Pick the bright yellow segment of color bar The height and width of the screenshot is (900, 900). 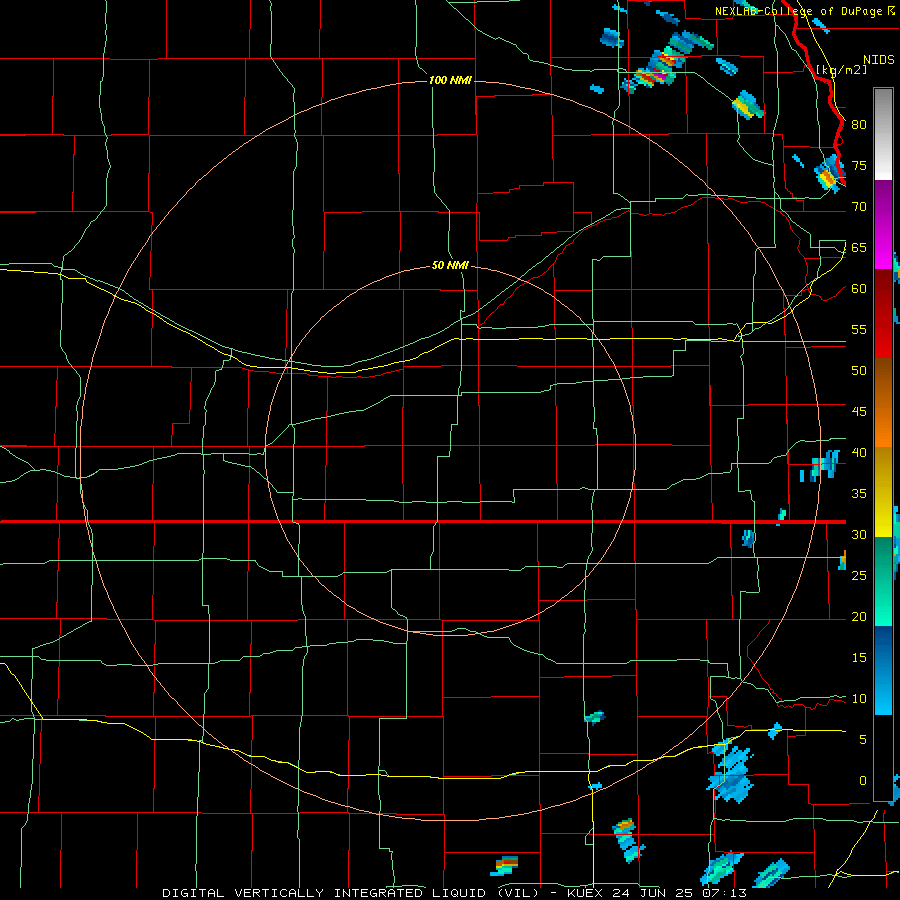click(883, 521)
